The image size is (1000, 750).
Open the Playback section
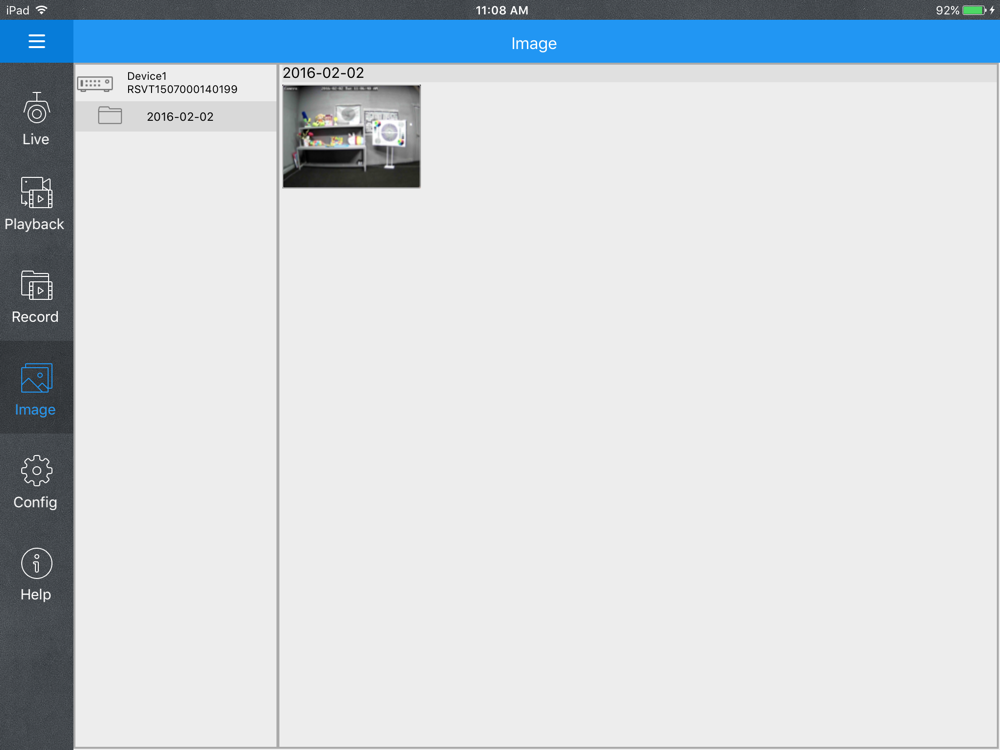pyautogui.click(x=36, y=204)
